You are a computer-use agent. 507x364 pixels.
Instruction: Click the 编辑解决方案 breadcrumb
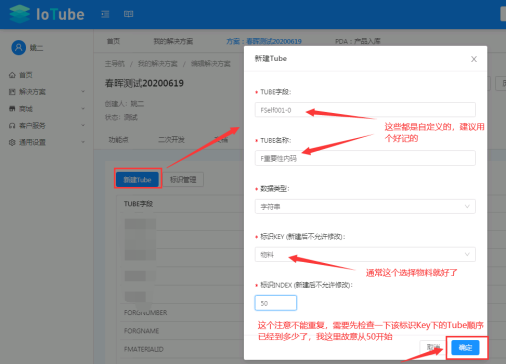pyautogui.click(x=211, y=64)
